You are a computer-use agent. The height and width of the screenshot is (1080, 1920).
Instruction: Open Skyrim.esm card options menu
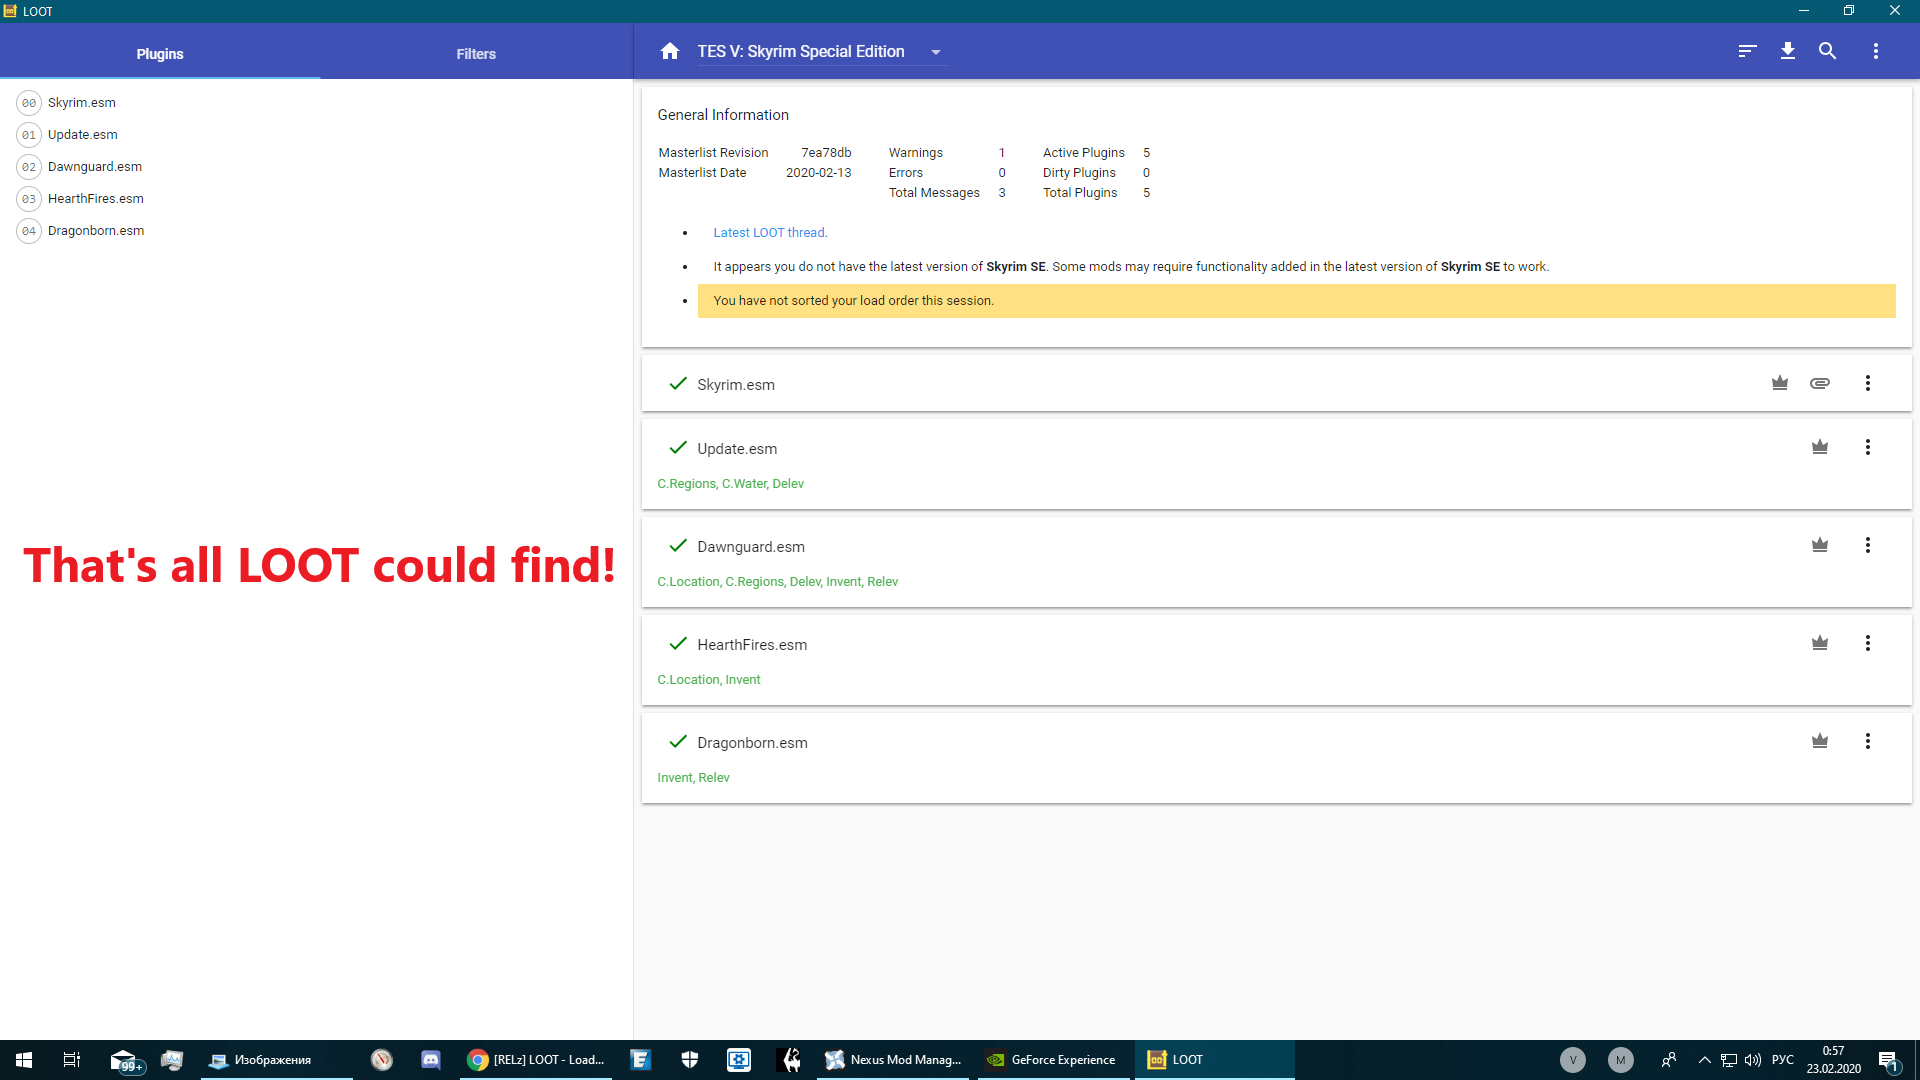point(1867,383)
